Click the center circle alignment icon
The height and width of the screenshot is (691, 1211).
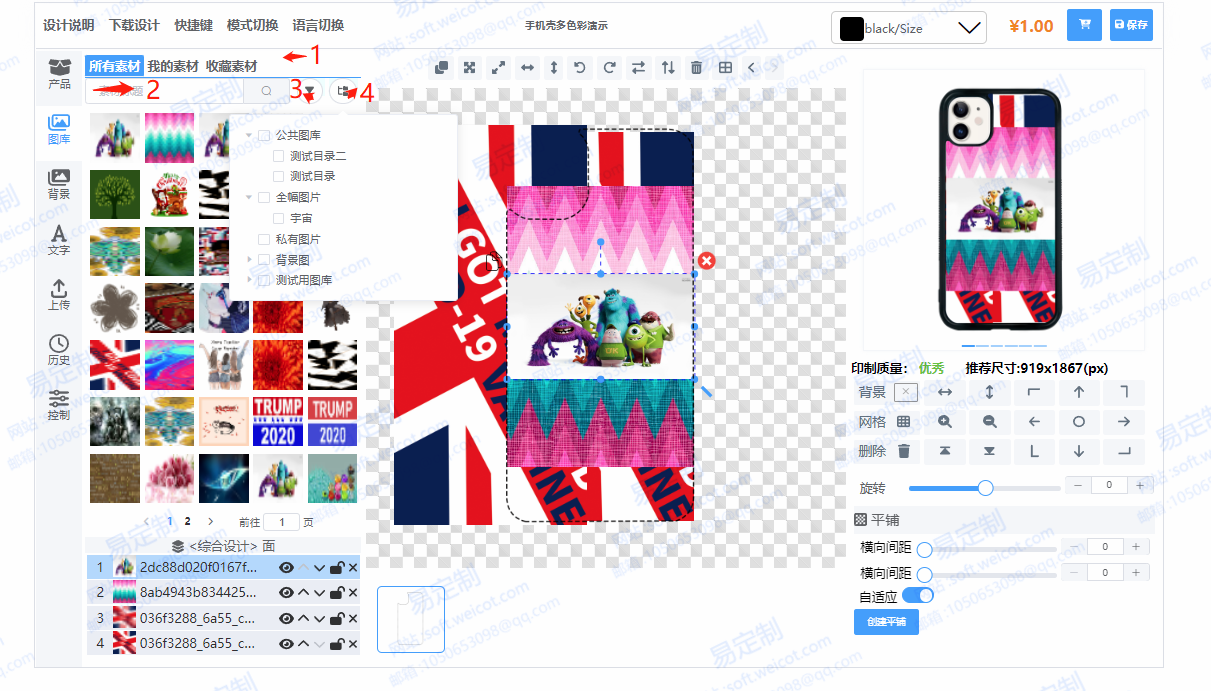1079,422
